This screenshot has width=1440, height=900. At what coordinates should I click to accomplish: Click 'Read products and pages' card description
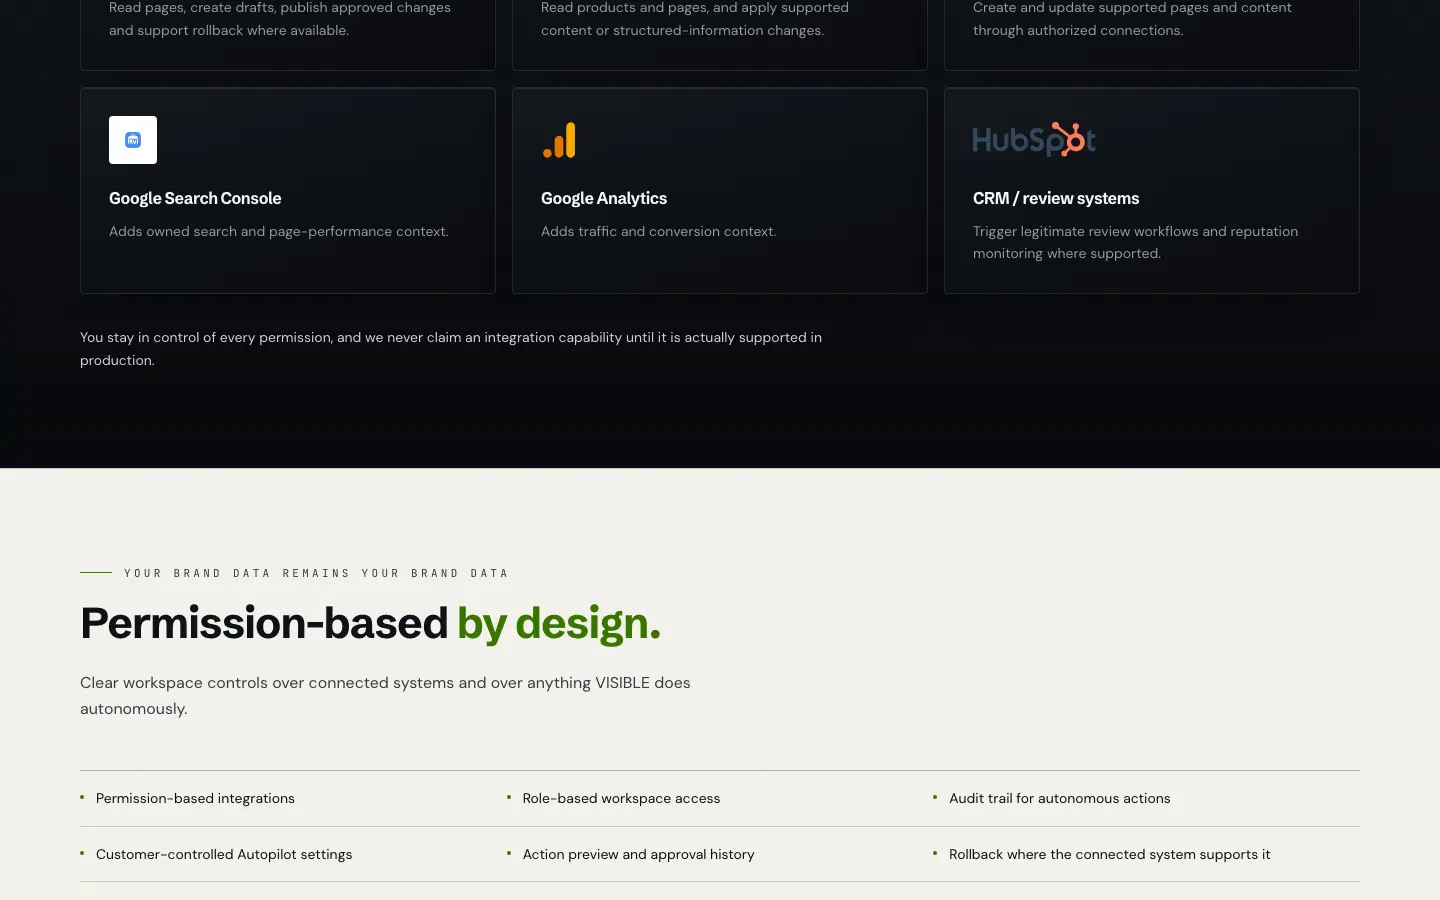[695, 19]
